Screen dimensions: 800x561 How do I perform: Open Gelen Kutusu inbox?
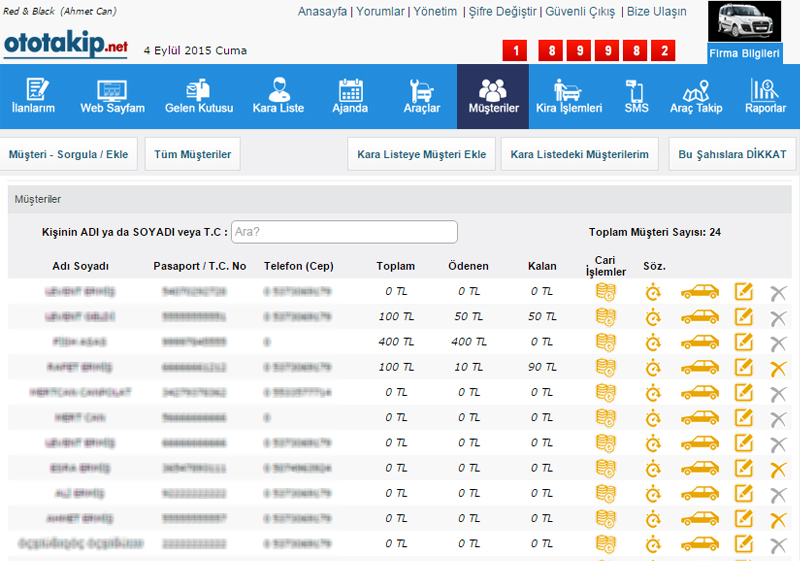click(198, 96)
